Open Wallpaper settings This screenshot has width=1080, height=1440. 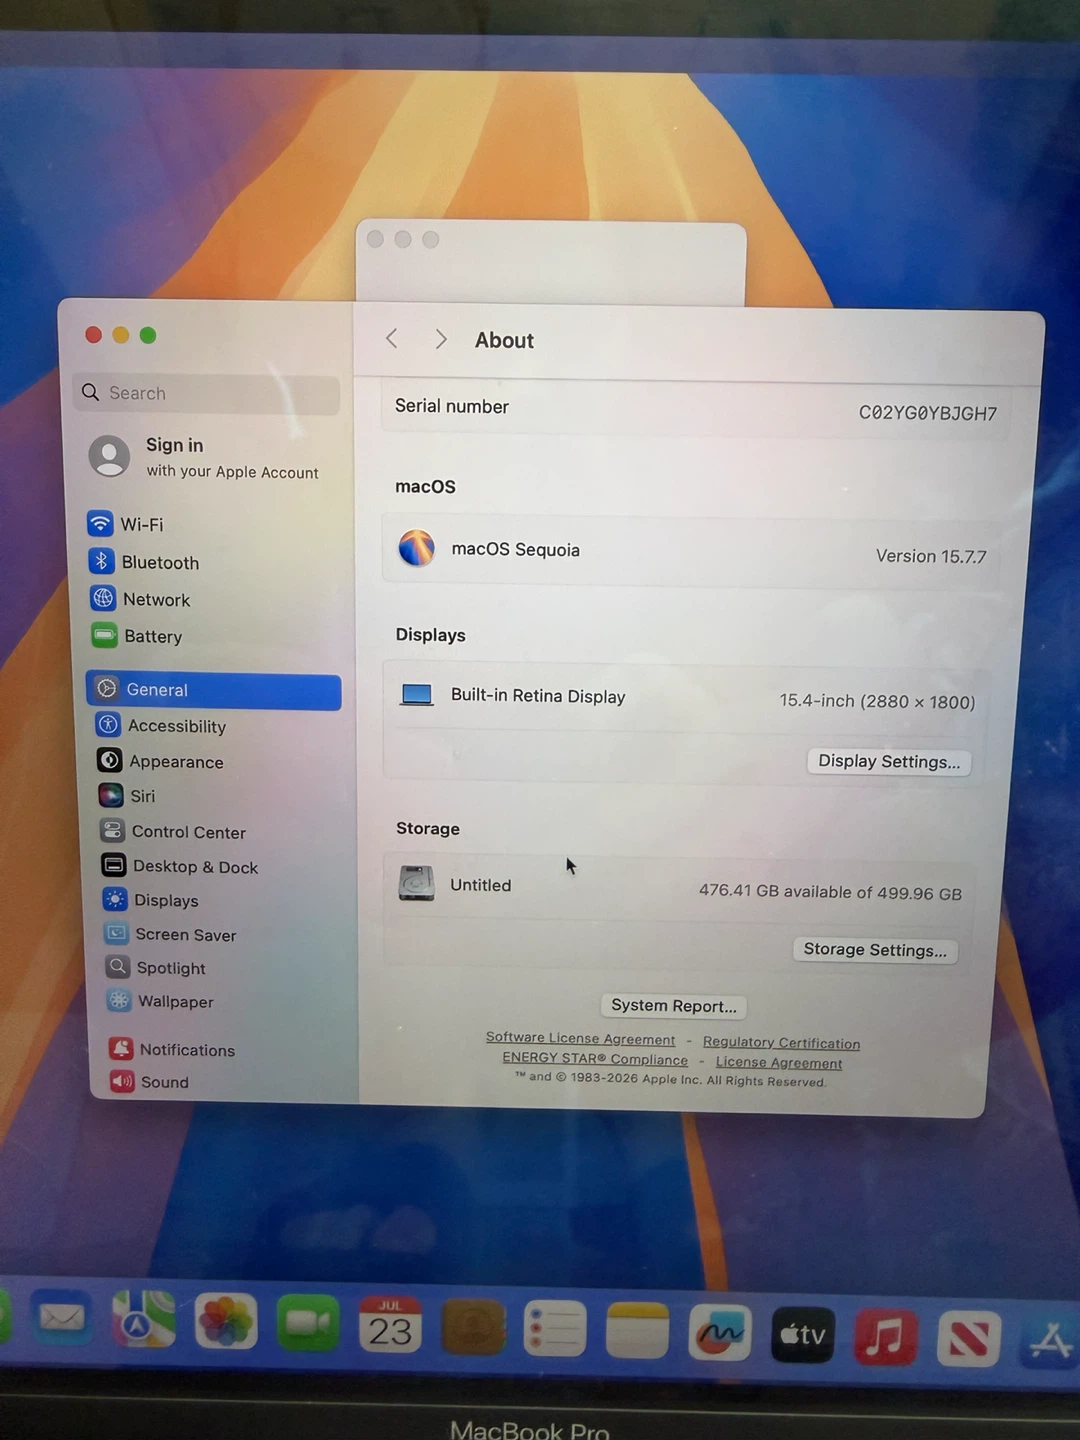click(x=161, y=1001)
